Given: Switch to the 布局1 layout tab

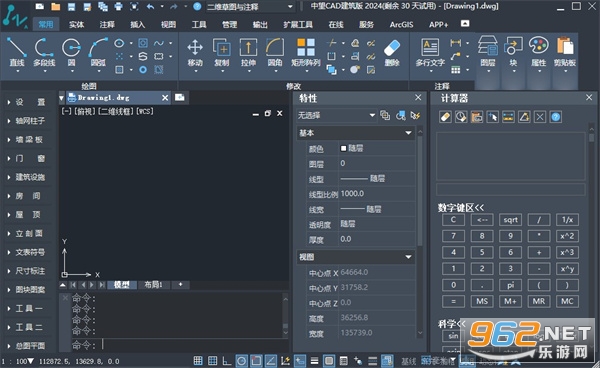Looking at the screenshot, I should 153,285.
